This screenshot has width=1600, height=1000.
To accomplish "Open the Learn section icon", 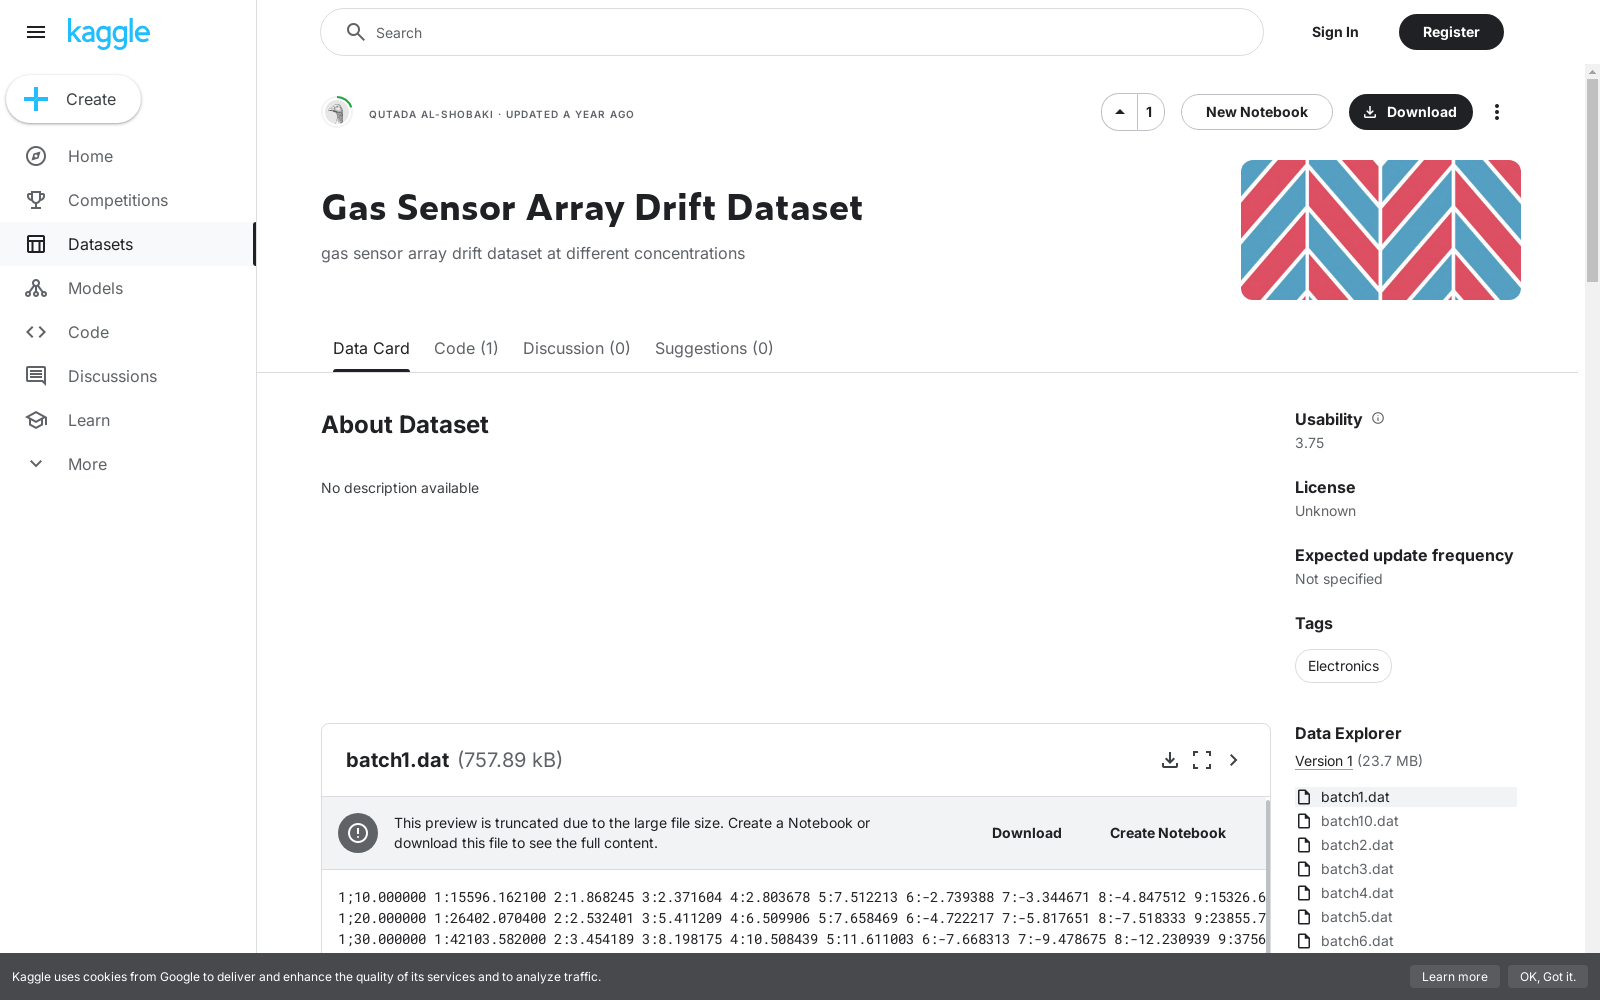I will [36, 420].
